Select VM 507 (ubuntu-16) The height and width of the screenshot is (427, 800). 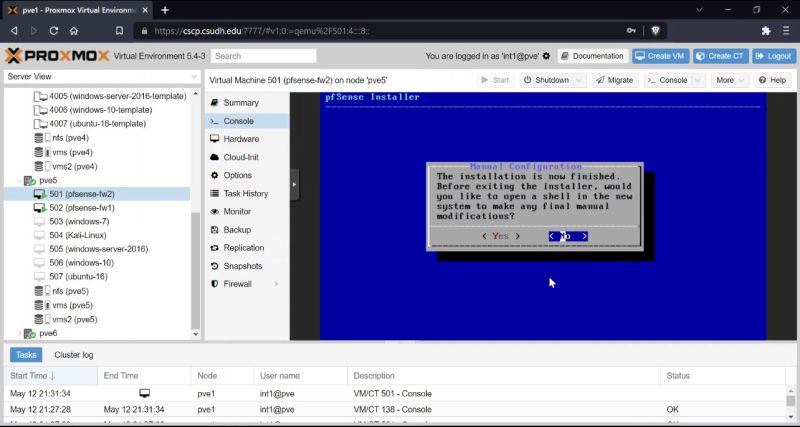tap(70, 277)
